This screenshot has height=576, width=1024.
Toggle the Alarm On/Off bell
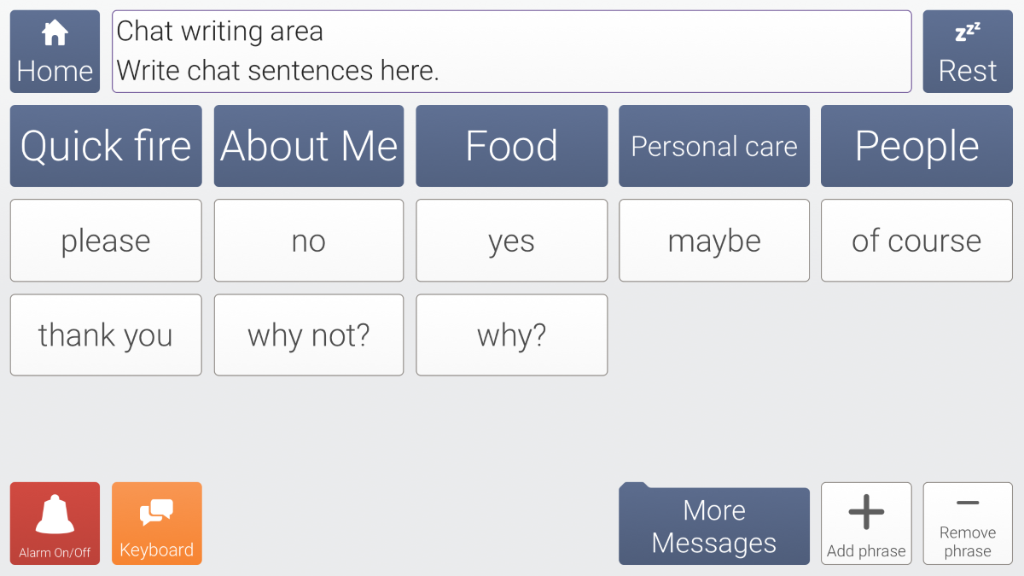click(55, 524)
